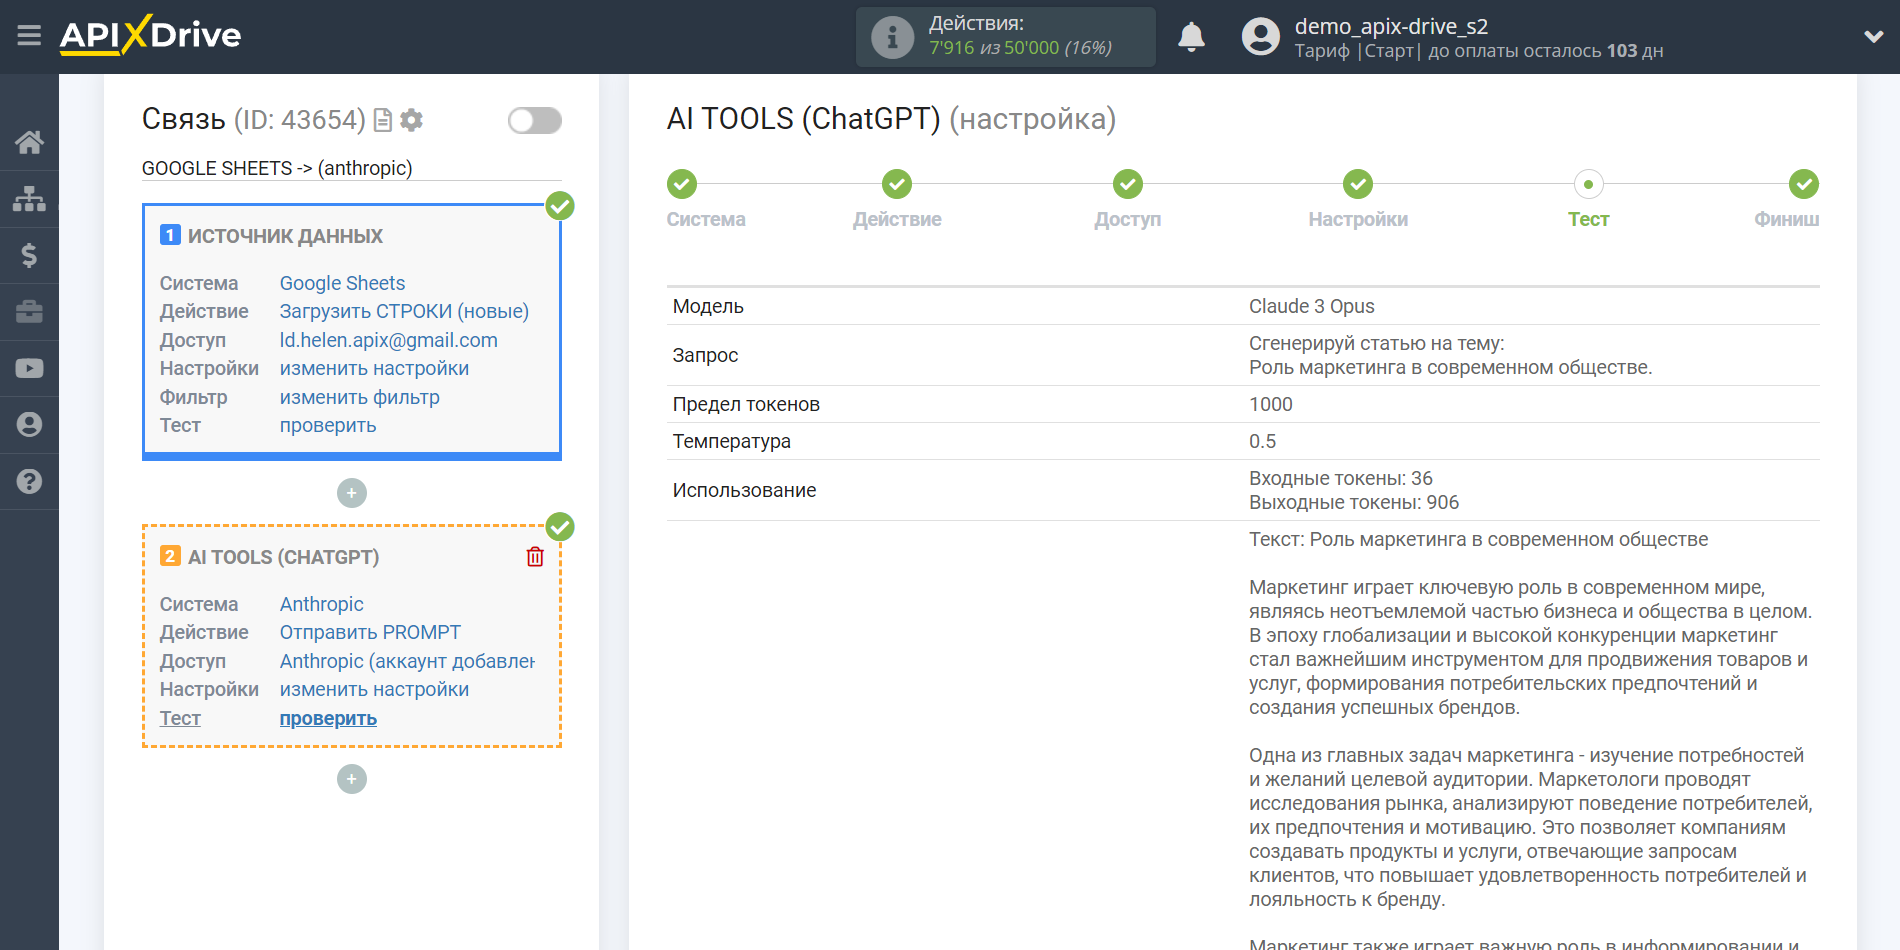Open connections sitemap icon in sidebar
The image size is (1900, 950).
pyautogui.click(x=29, y=199)
